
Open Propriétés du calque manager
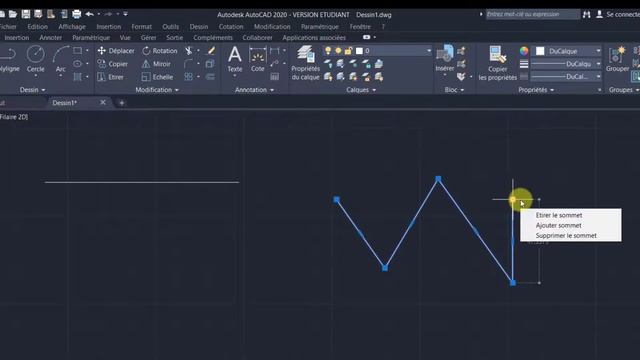coord(305,62)
